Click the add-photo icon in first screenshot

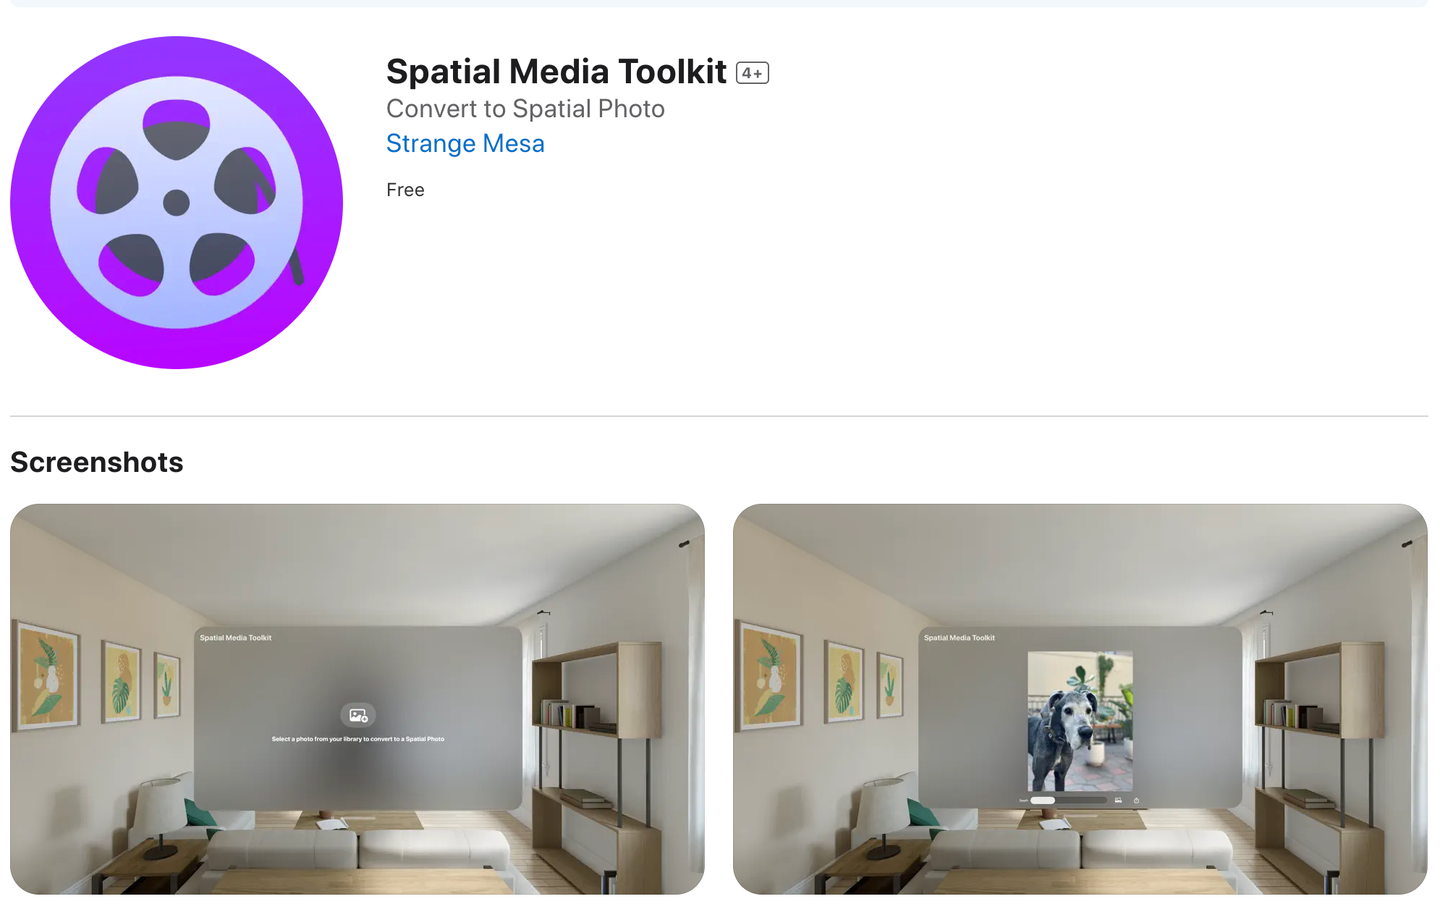[357, 715]
